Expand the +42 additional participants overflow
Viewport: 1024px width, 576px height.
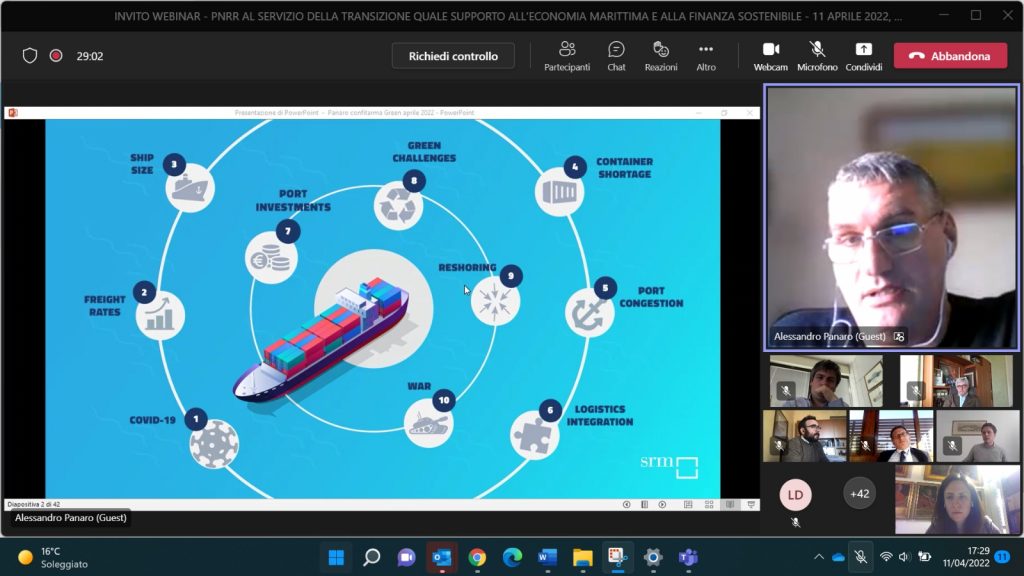point(859,493)
